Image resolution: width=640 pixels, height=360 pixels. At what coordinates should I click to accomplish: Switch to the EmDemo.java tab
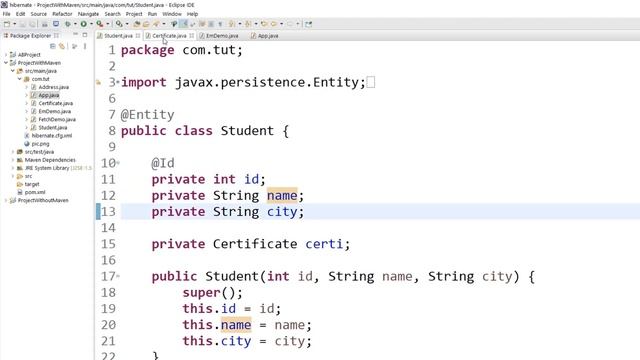coord(222,36)
